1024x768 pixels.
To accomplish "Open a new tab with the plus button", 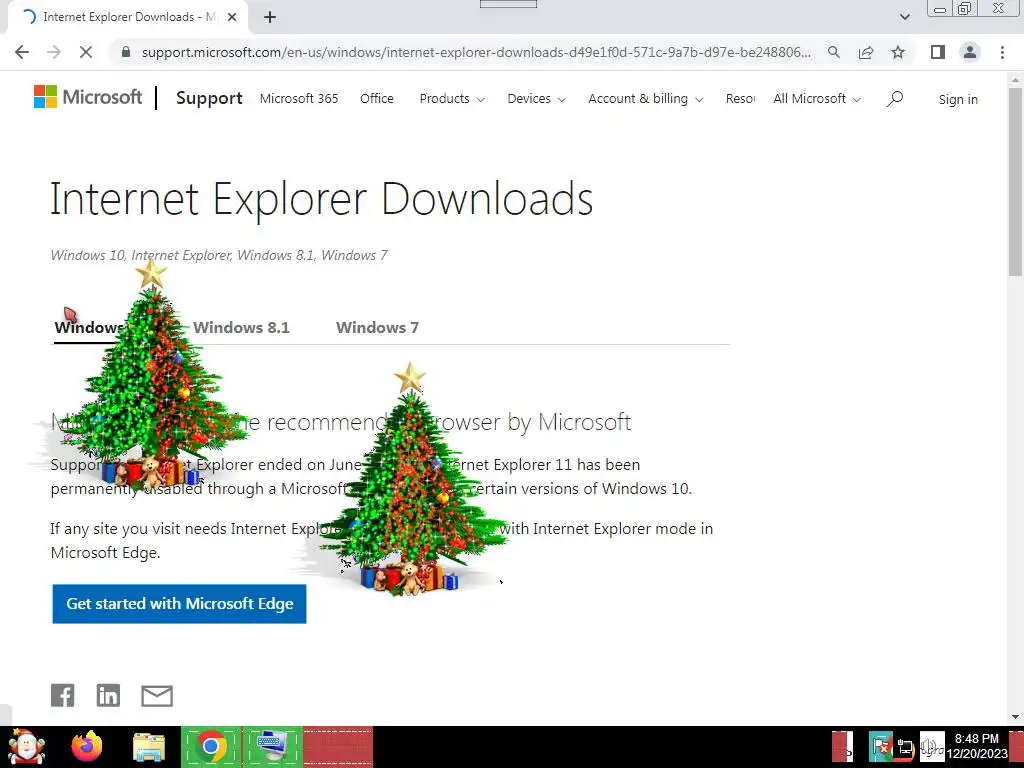I will click(x=270, y=17).
